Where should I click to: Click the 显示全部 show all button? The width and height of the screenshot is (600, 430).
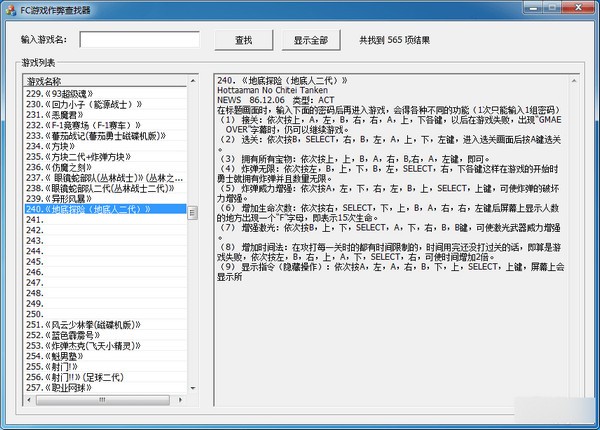click(x=311, y=40)
